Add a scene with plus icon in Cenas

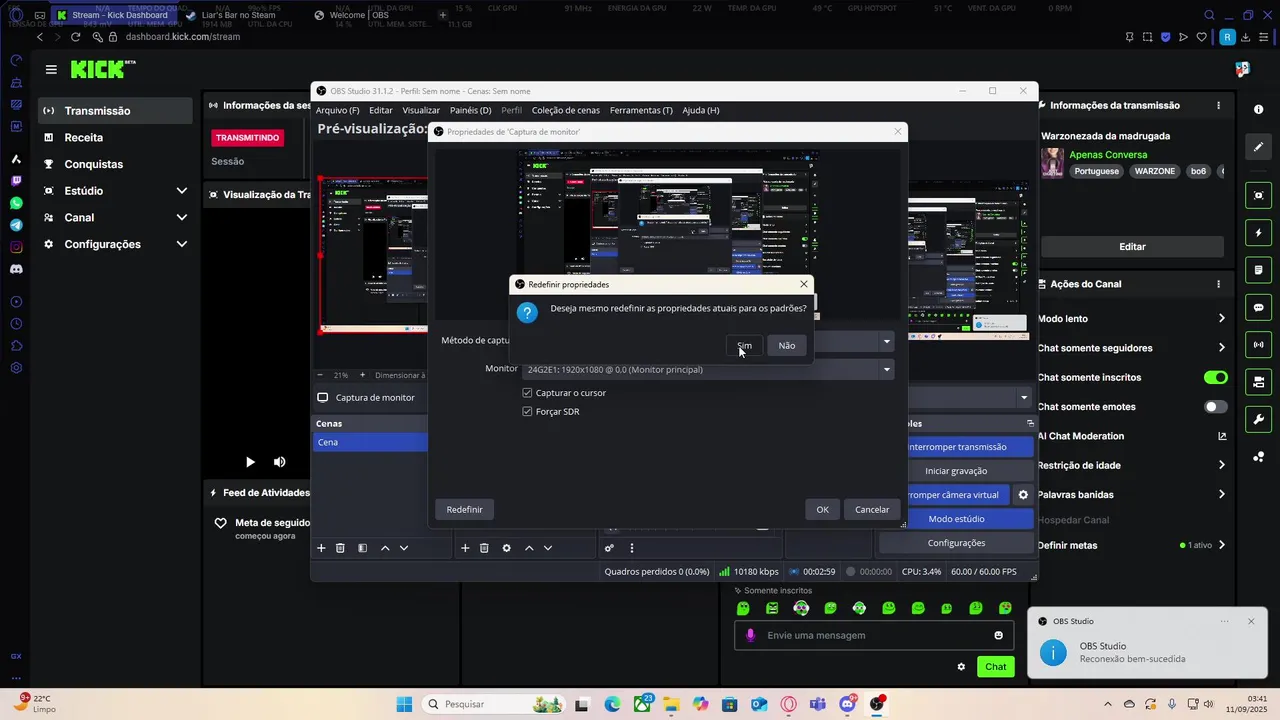click(x=321, y=548)
